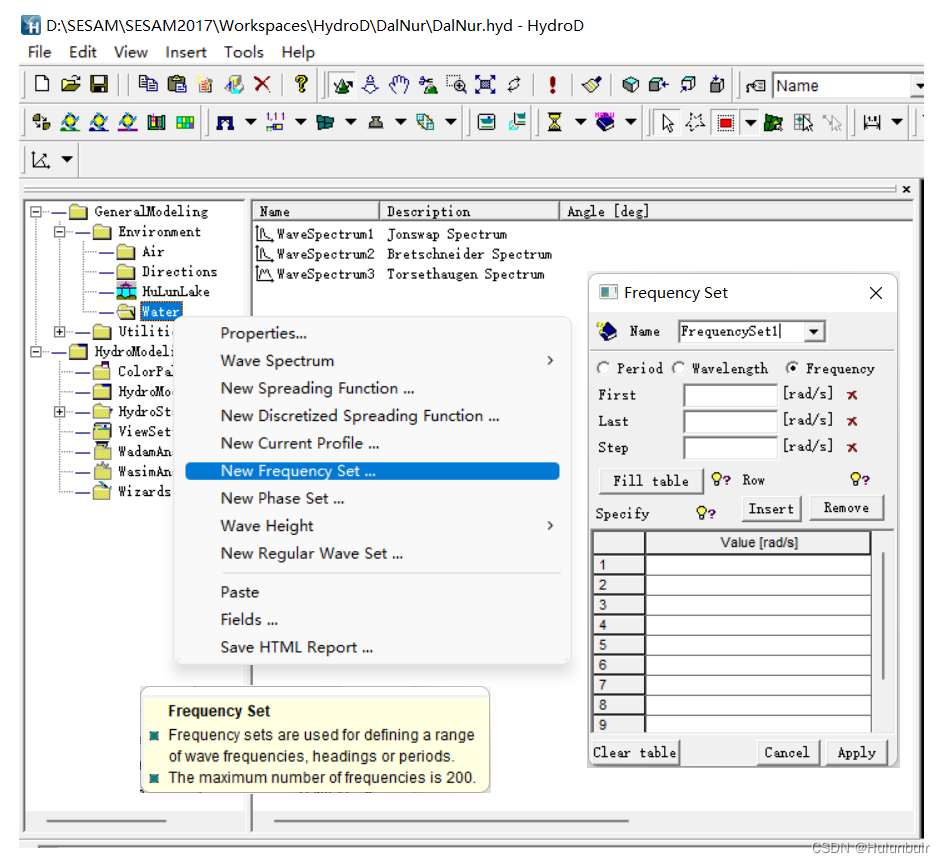Click the Save floppy disk icon

tap(99, 84)
